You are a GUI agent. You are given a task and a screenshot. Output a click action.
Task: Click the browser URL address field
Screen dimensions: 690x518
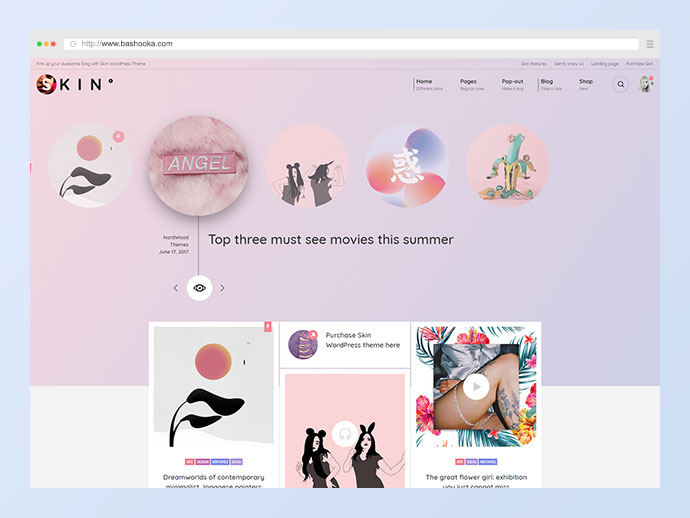coord(351,44)
